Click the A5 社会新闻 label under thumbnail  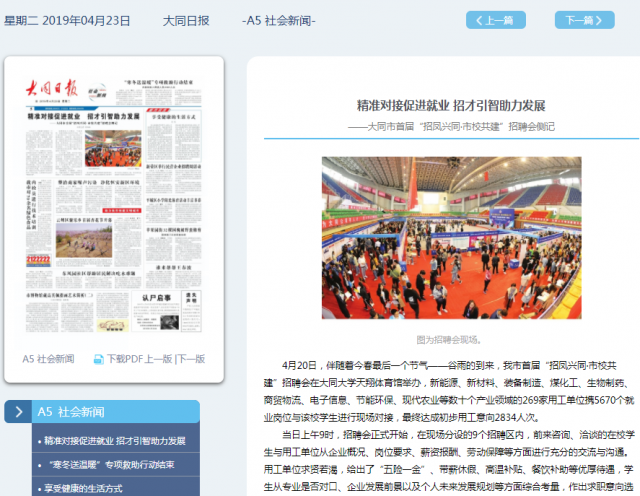[x=49, y=359]
